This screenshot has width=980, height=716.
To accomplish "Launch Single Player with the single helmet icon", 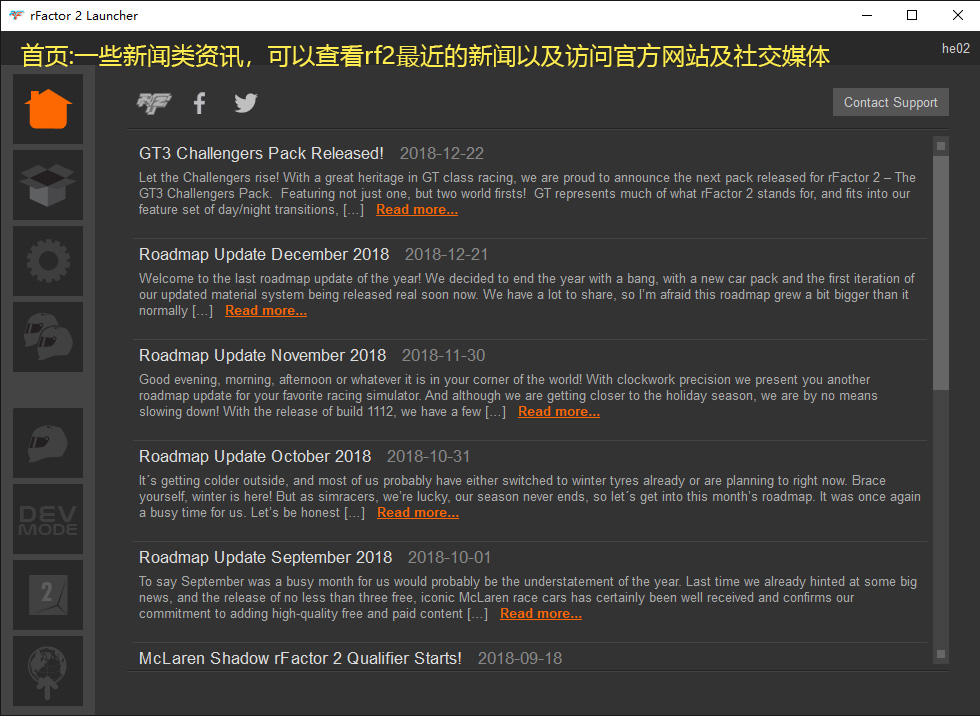I will click(x=48, y=443).
